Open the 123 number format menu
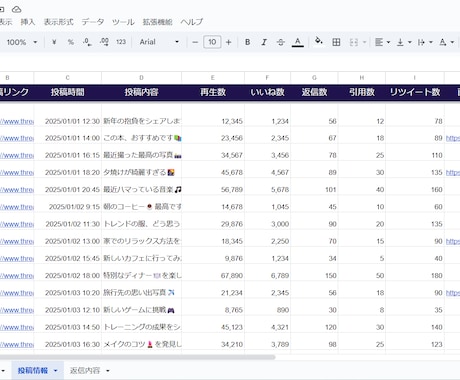 [x=121, y=42]
